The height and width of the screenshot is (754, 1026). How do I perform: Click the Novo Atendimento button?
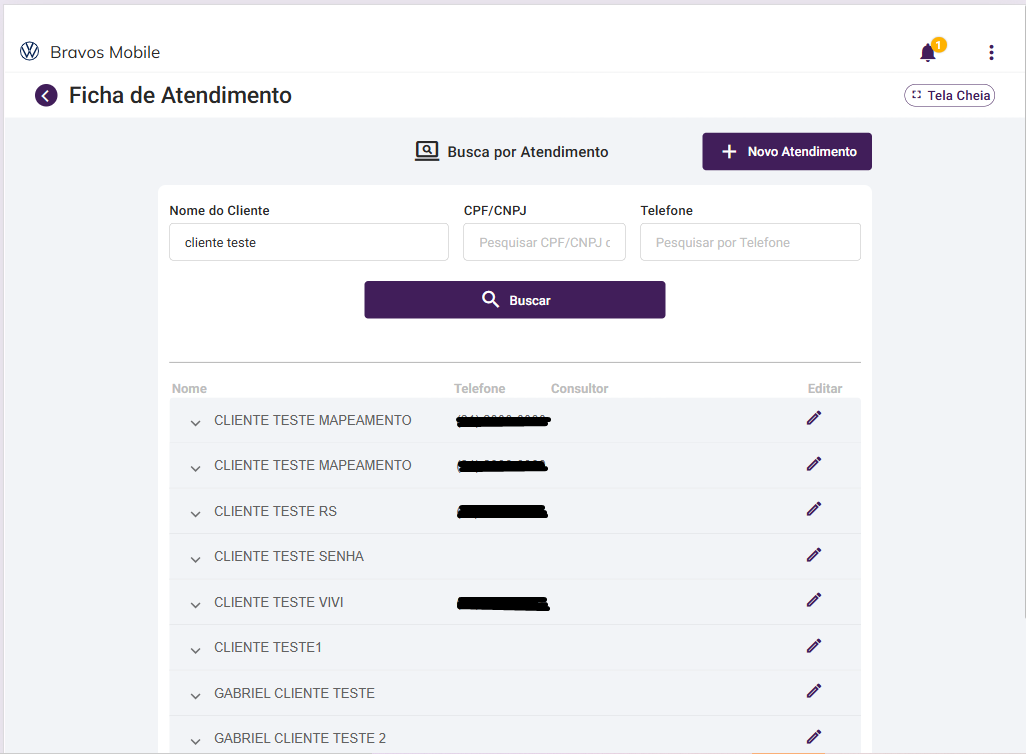[787, 152]
